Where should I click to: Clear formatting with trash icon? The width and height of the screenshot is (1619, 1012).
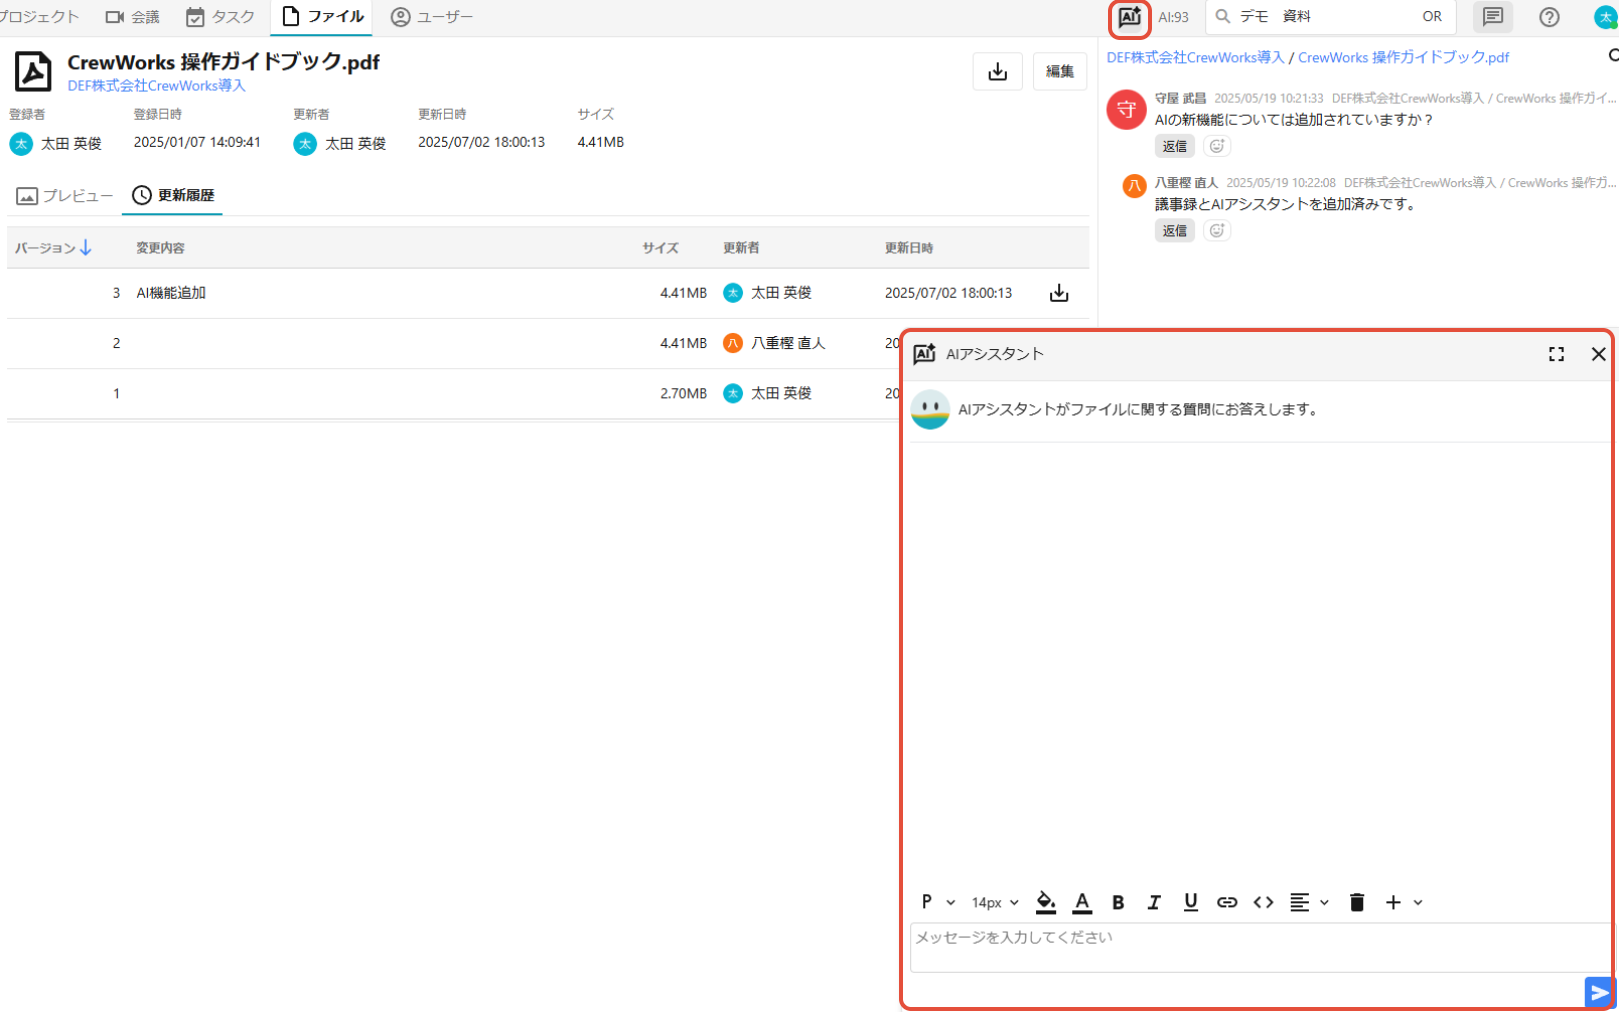1356,902
